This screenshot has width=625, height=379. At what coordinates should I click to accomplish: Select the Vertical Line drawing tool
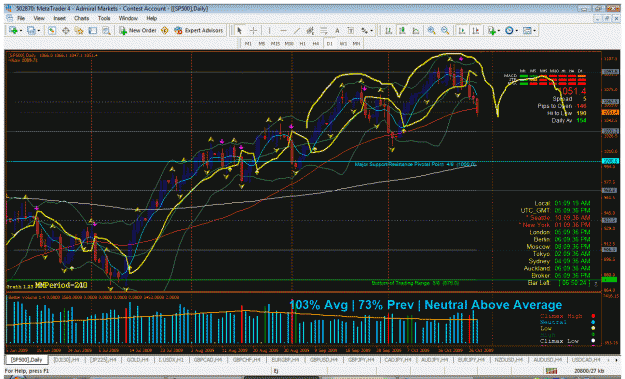pos(269,30)
